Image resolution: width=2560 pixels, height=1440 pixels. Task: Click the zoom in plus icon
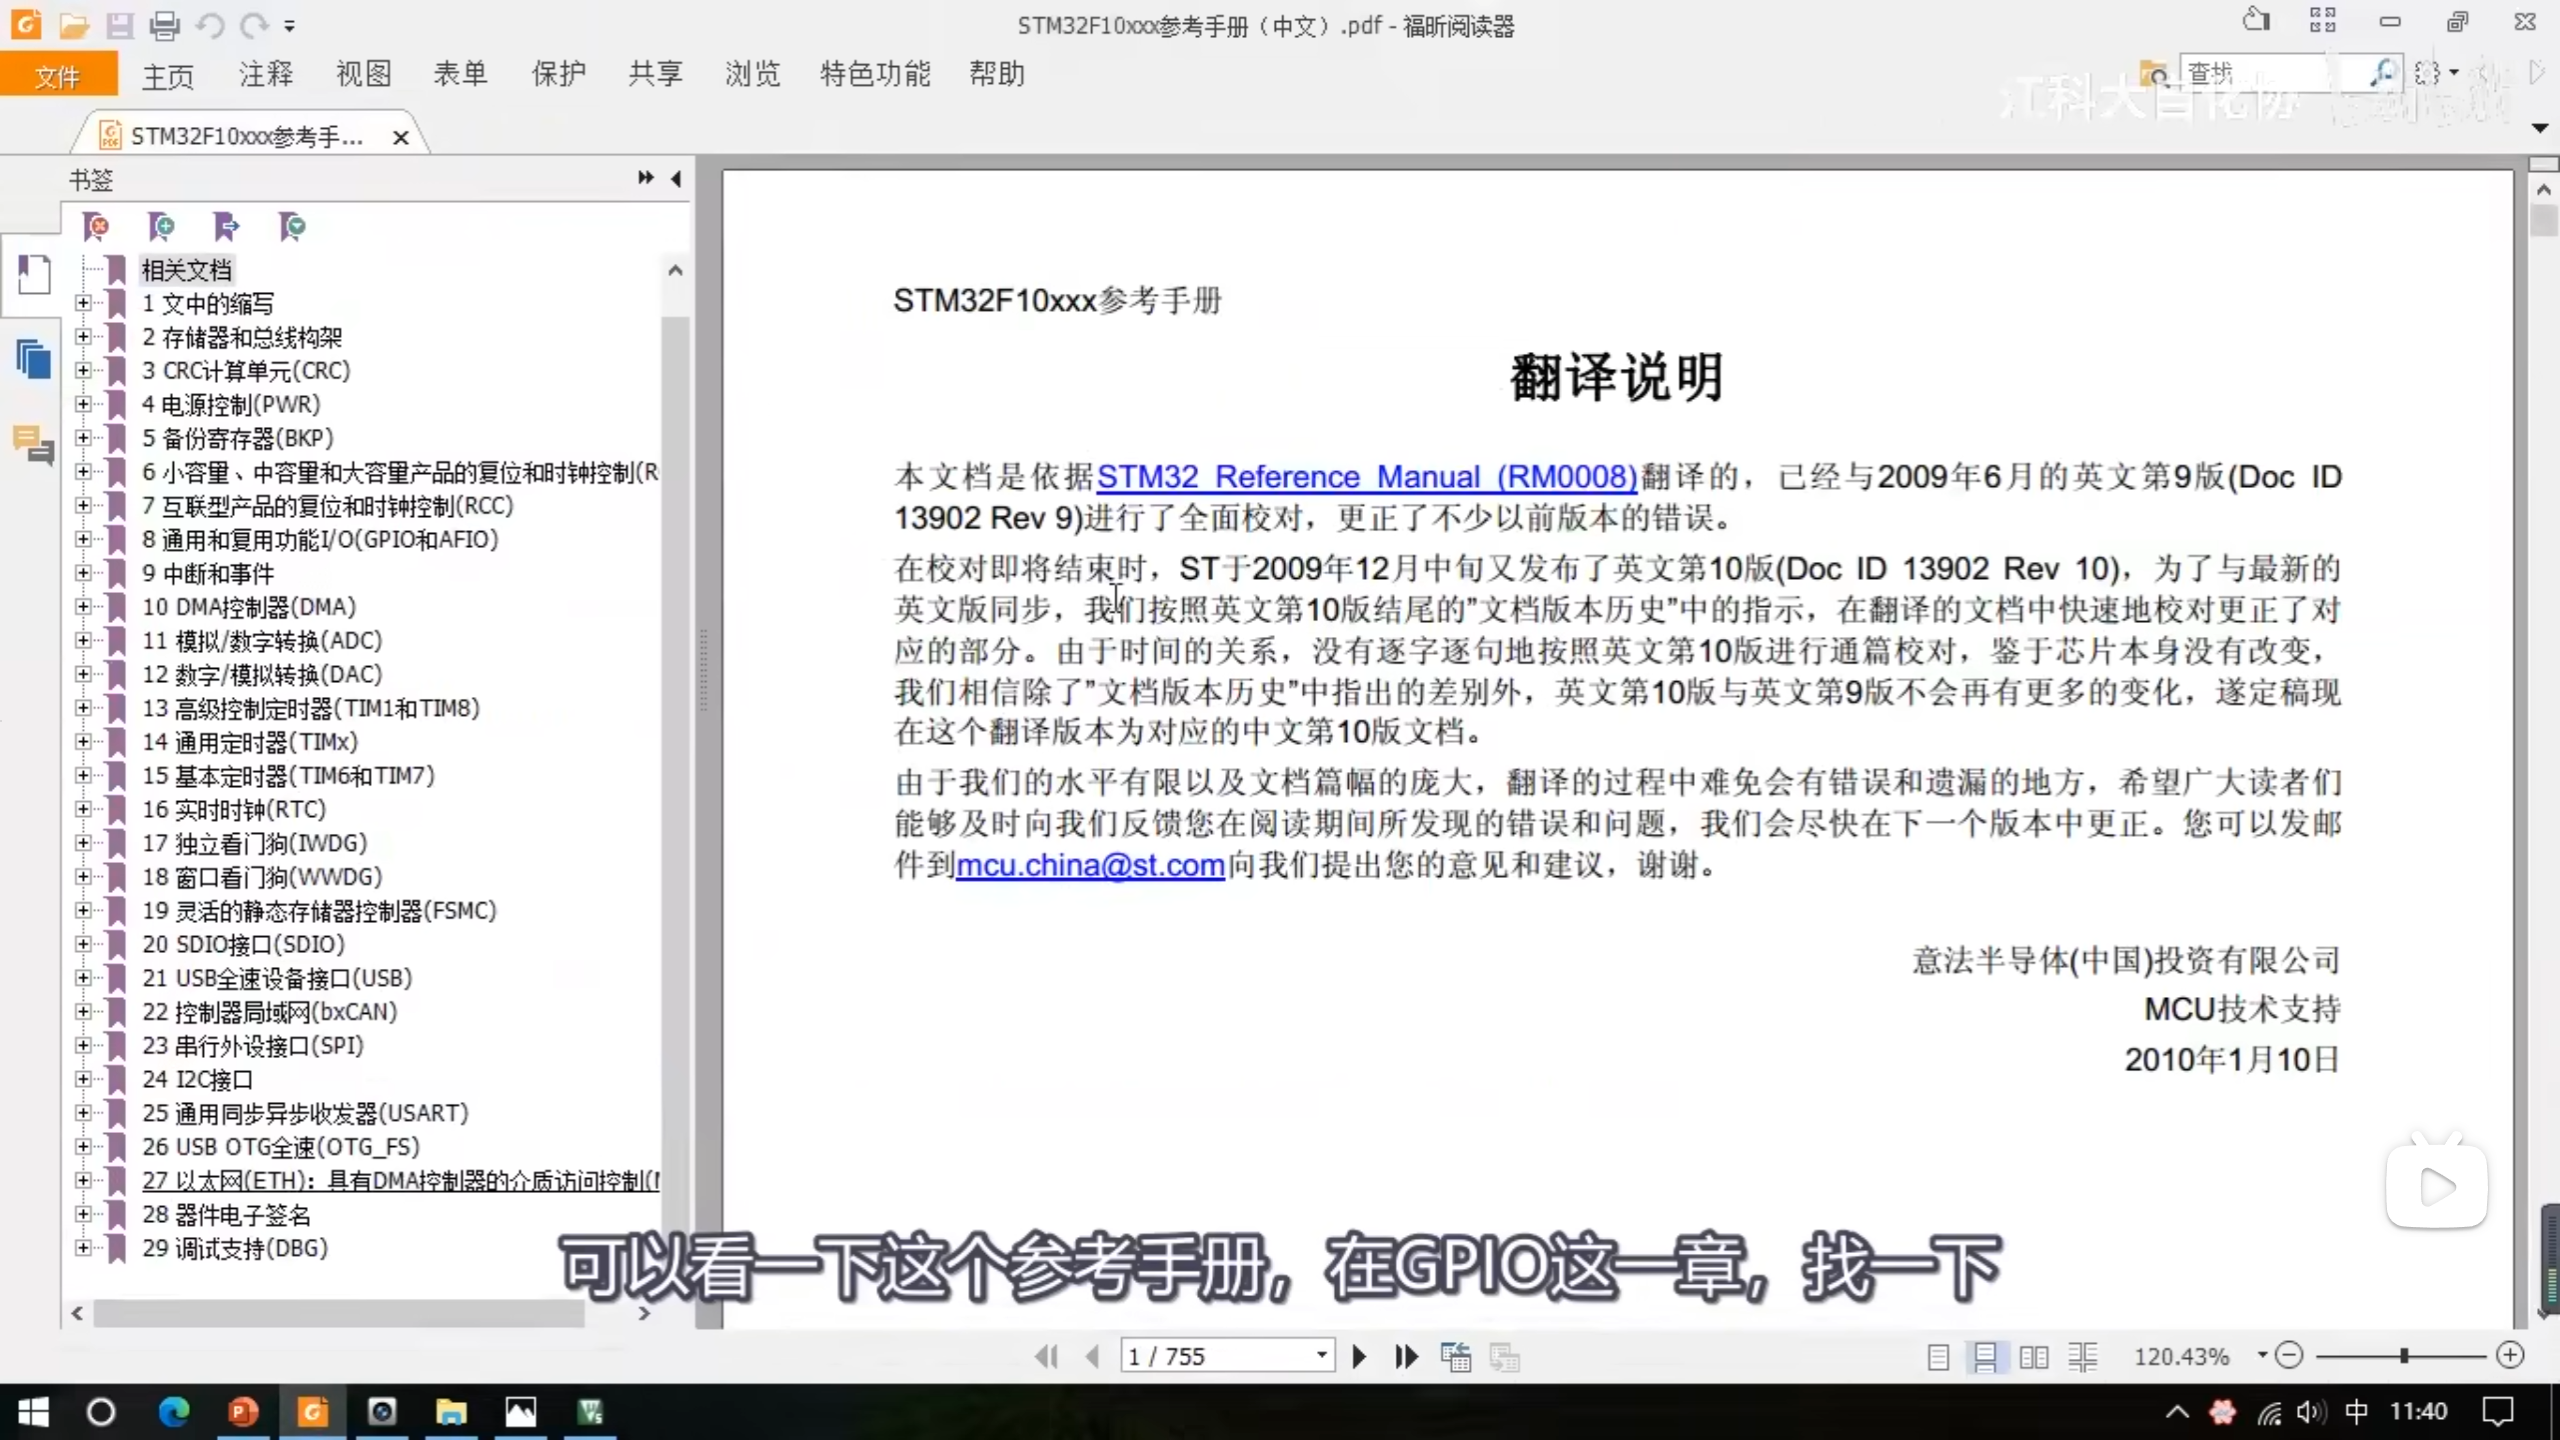(x=2510, y=1355)
